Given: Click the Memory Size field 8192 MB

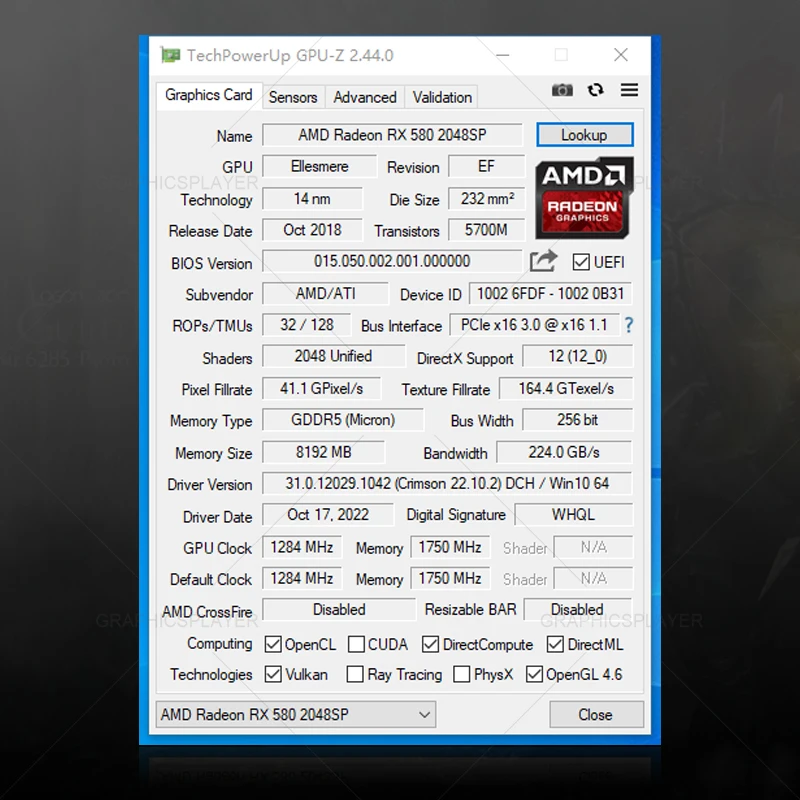Looking at the screenshot, I should 323,452.
